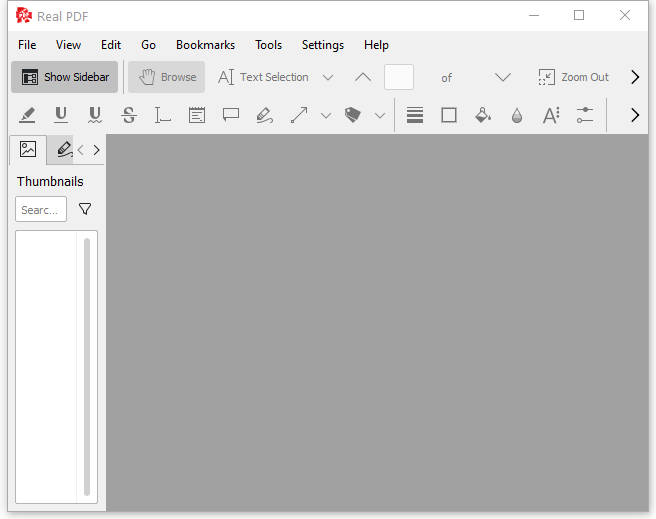Image resolution: width=656 pixels, height=519 pixels.
Task: Switch to the Thumbnails sidebar tab
Action: [28, 149]
